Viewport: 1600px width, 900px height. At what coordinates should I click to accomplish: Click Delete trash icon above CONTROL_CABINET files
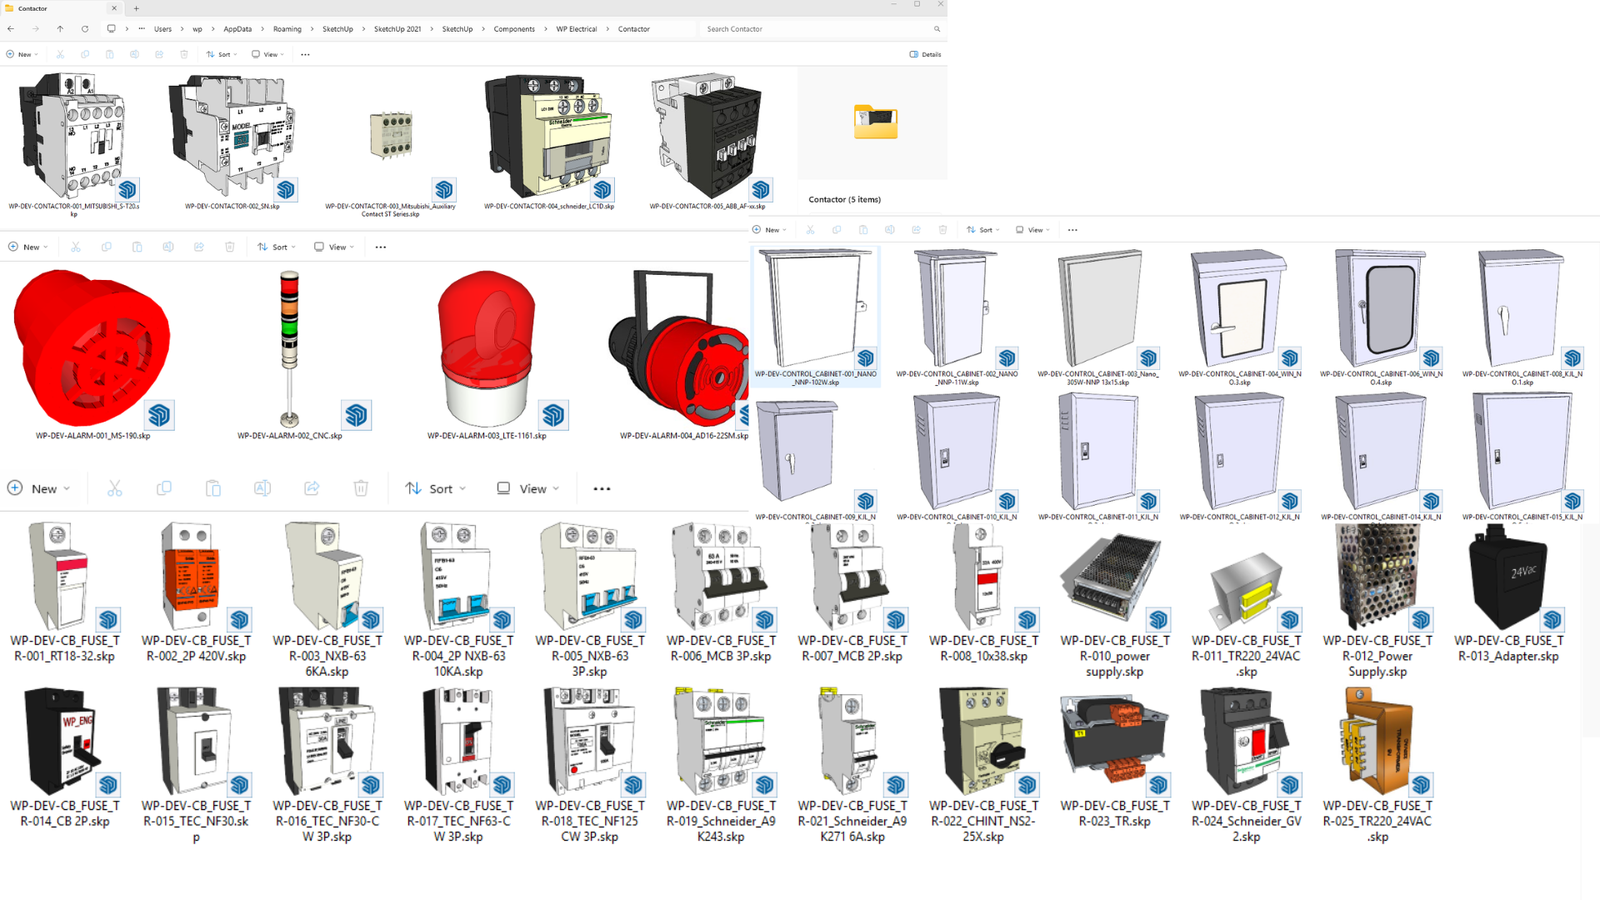click(x=942, y=230)
